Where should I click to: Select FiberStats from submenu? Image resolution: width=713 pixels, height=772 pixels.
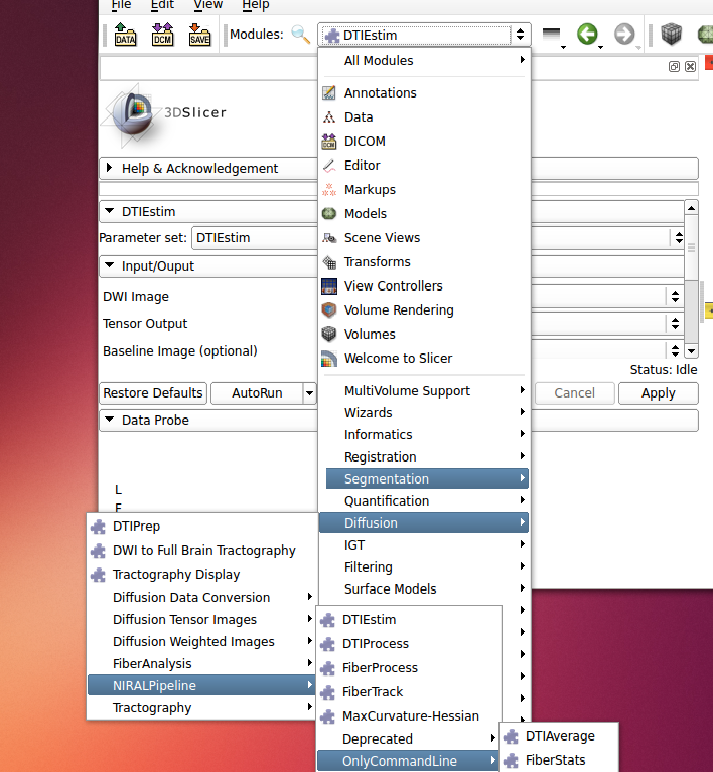point(555,760)
